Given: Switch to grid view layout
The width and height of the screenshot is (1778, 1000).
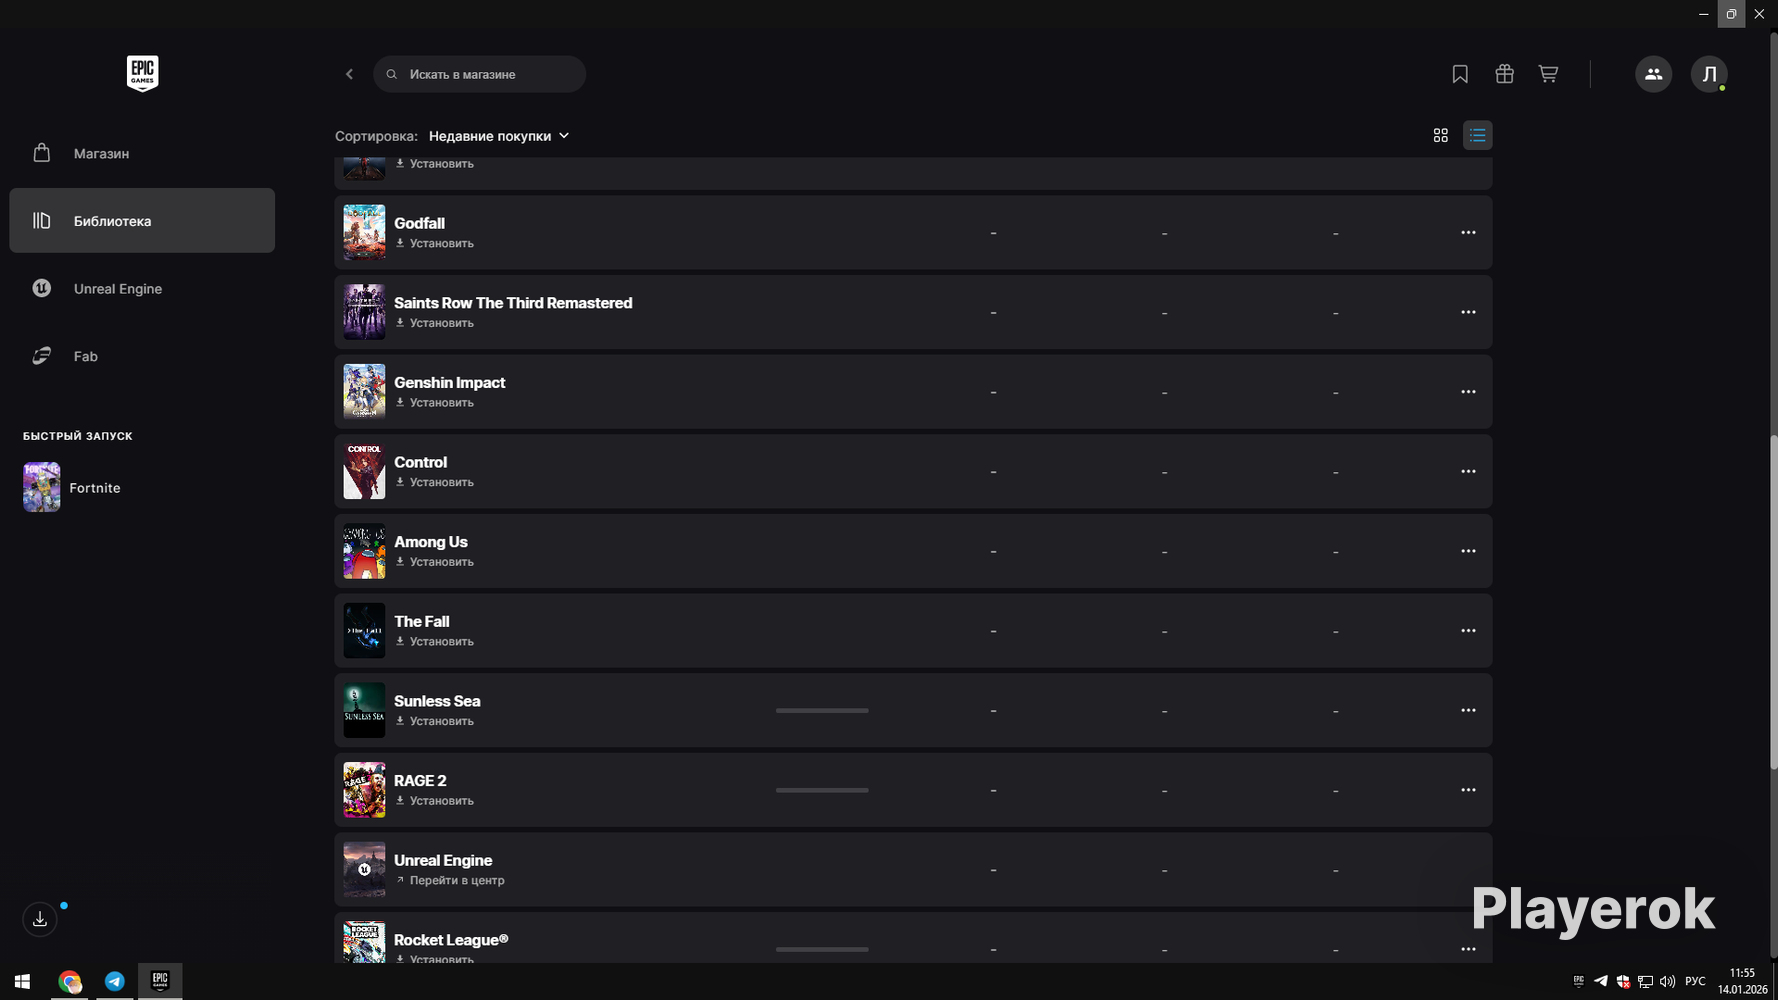Looking at the screenshot, I should [1440, 135].
